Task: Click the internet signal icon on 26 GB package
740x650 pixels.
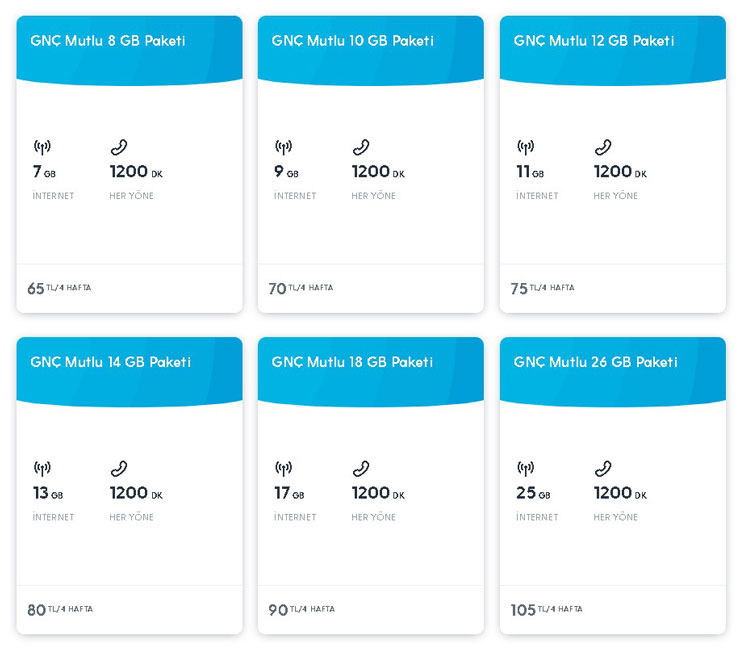Action: click(x=526, y=469)
